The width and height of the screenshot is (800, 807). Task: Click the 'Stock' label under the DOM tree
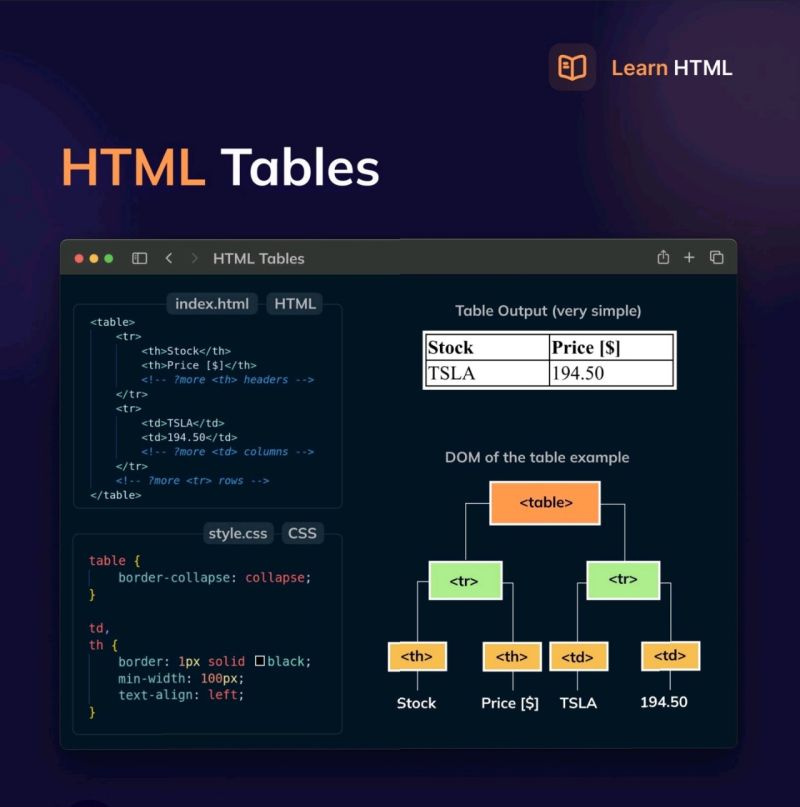416,703
